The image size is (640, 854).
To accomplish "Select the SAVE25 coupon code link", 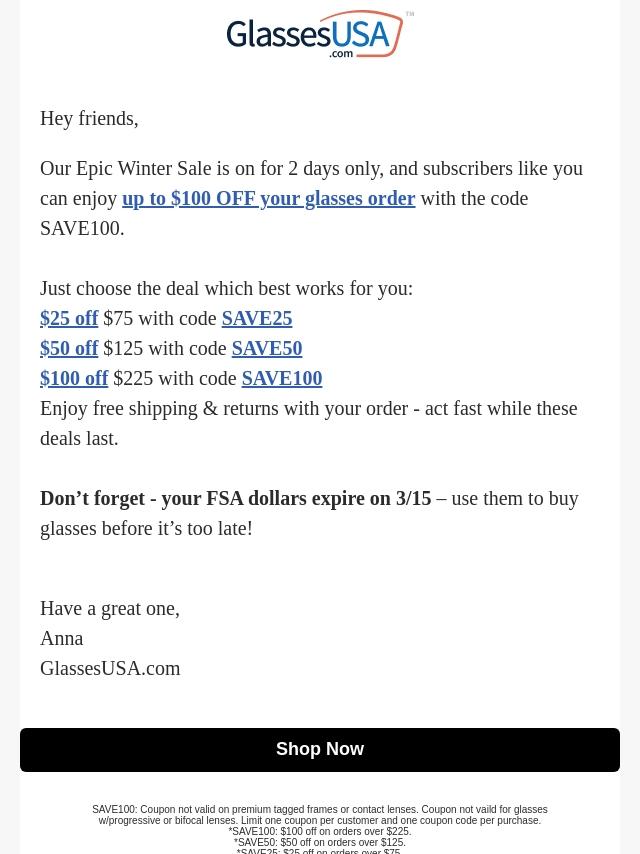I will click(x=257, y=319).
